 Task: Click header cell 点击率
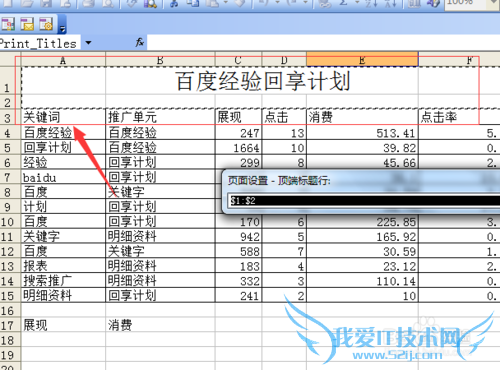click(459, 117)
